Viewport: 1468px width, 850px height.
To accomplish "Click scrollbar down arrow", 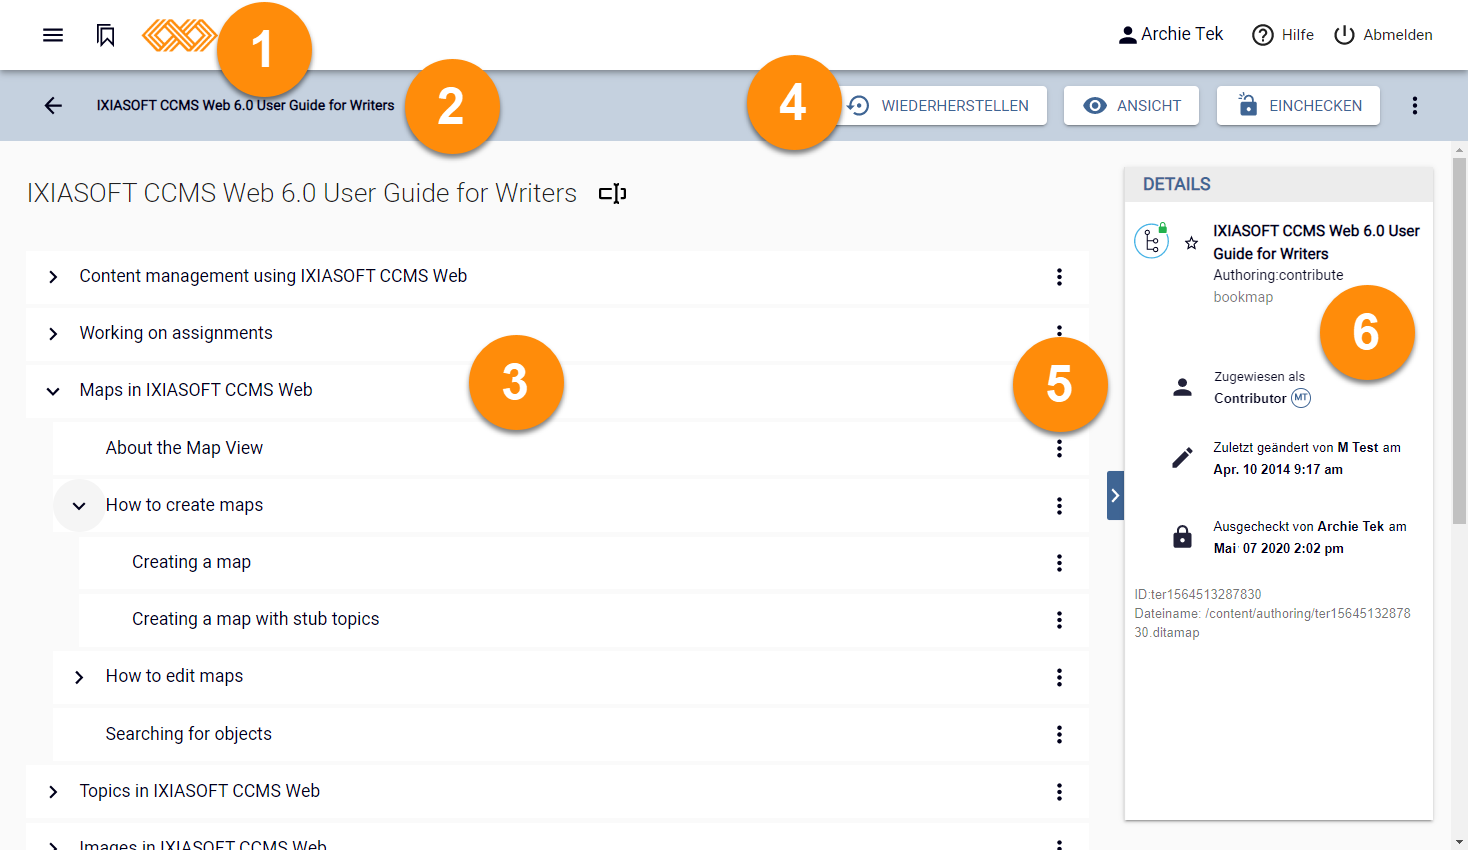I will 1460,842.
